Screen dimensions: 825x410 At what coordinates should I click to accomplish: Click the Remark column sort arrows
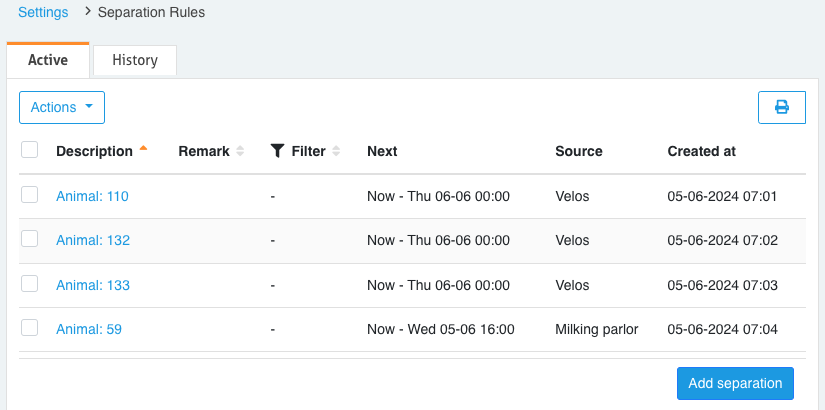[x=240, y=152]
